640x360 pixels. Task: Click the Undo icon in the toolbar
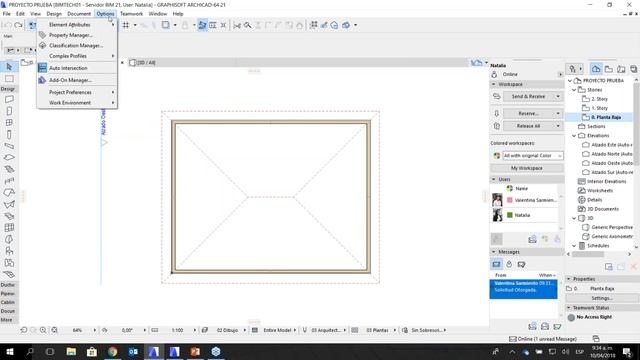click(7, 25)
